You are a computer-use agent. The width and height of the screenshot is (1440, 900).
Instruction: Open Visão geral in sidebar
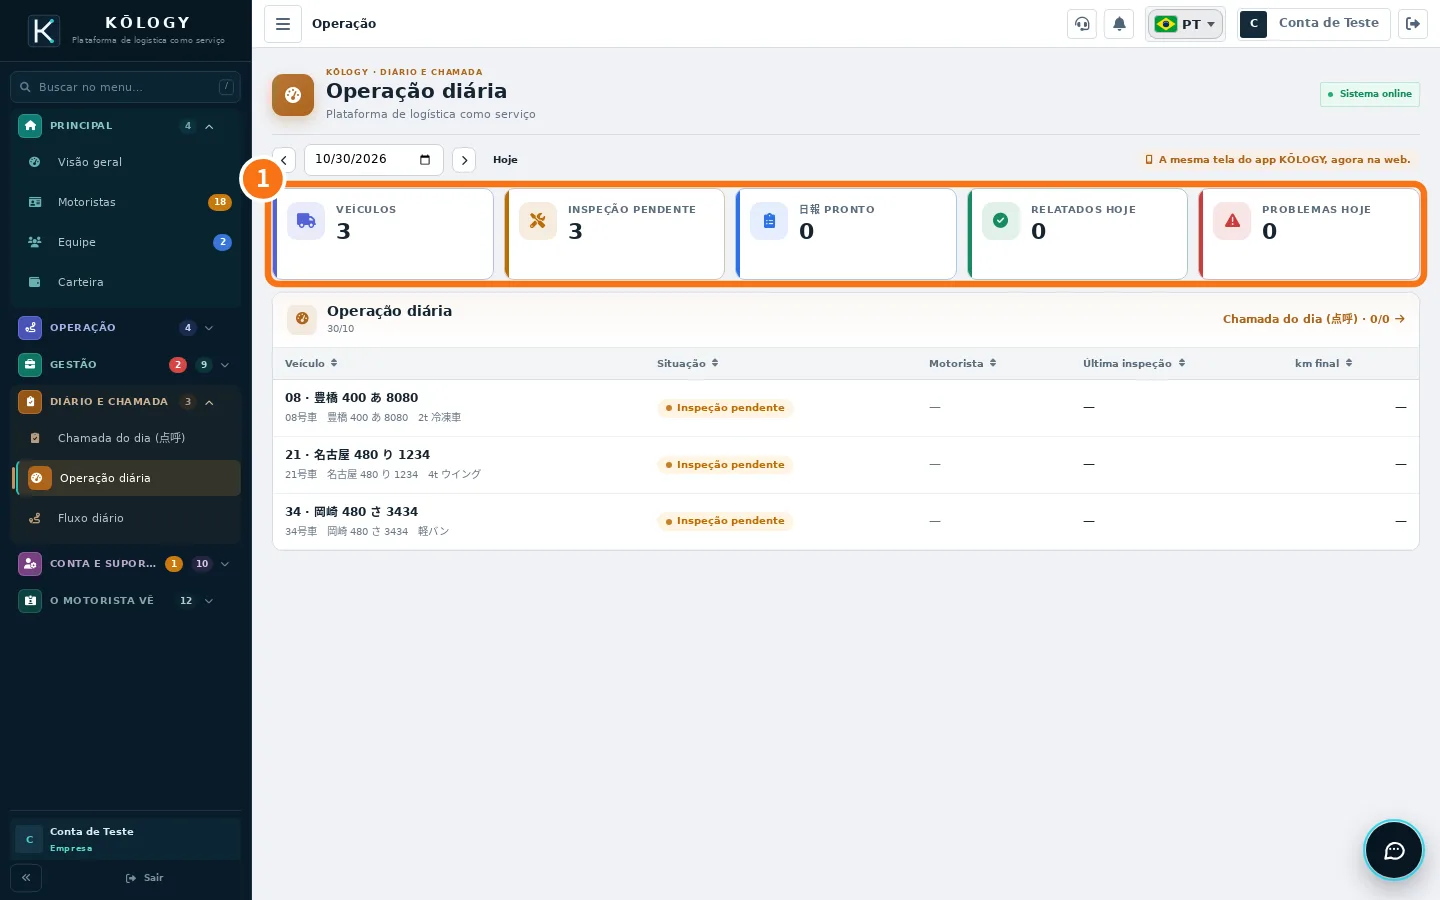tap(126, 162)
